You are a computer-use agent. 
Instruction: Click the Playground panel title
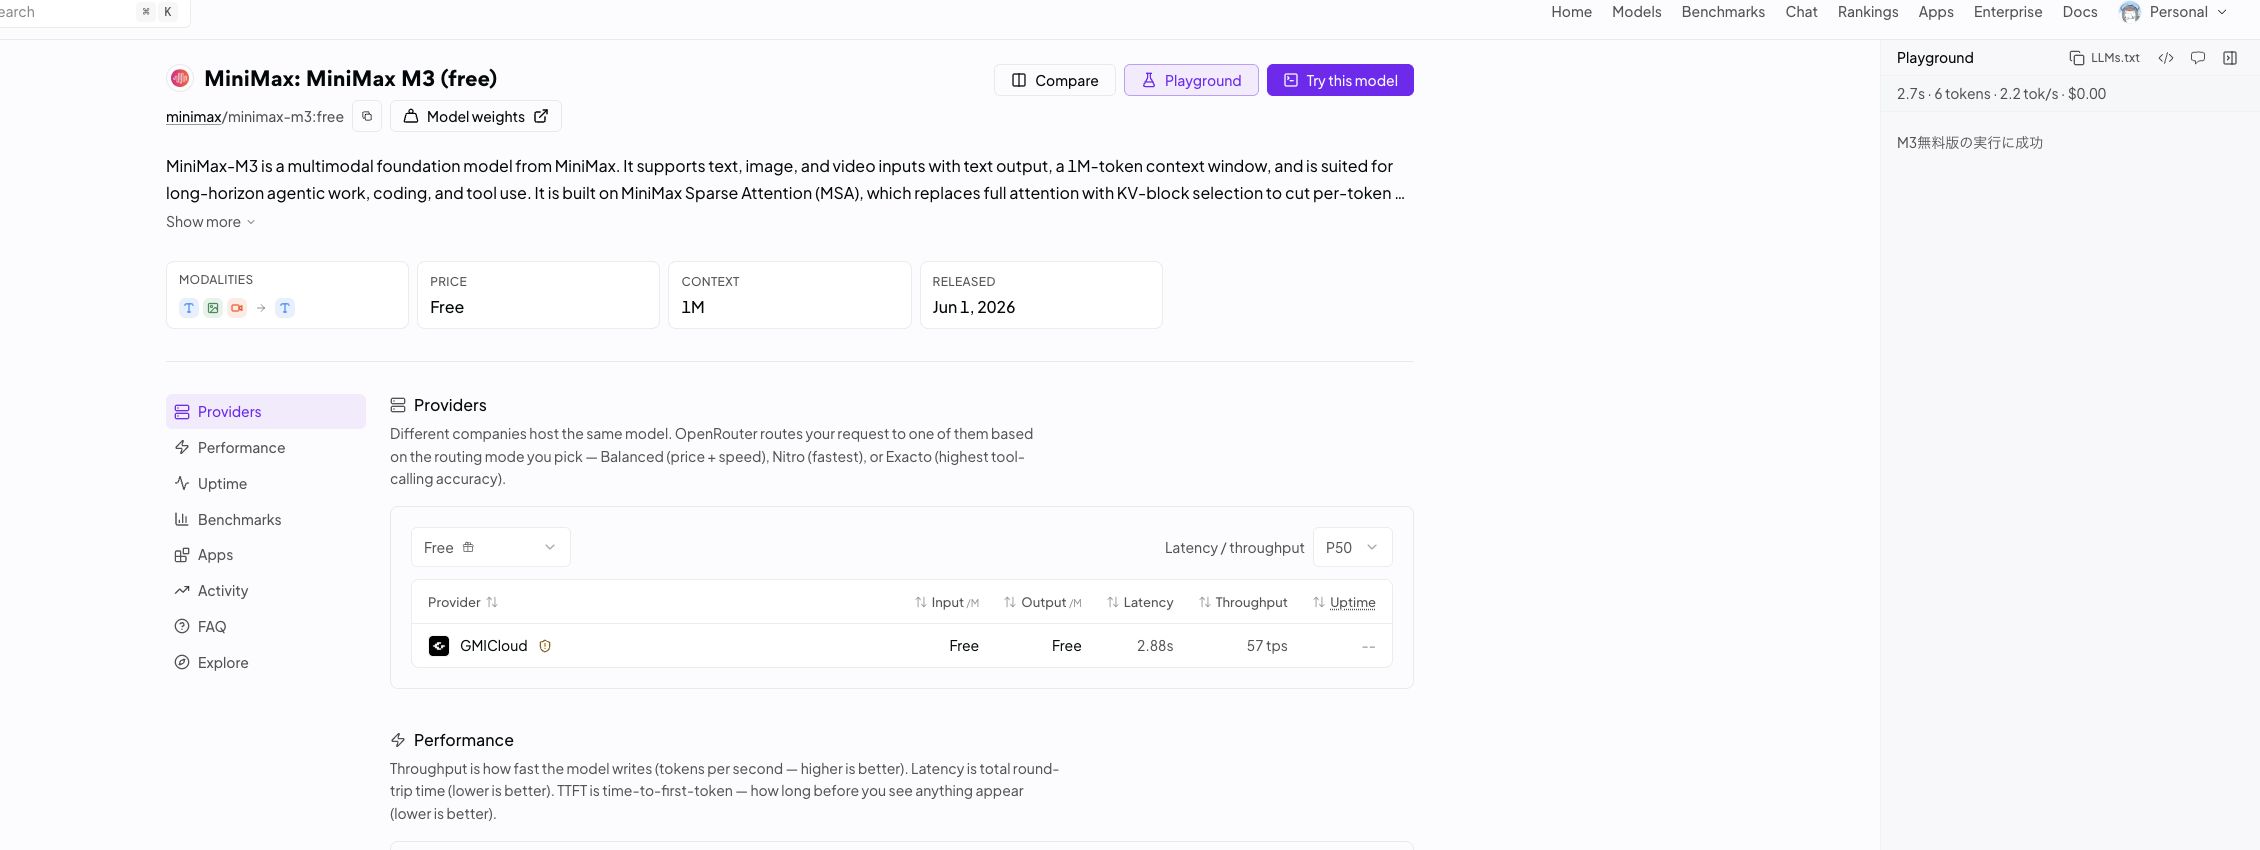tap(1935, 58)
